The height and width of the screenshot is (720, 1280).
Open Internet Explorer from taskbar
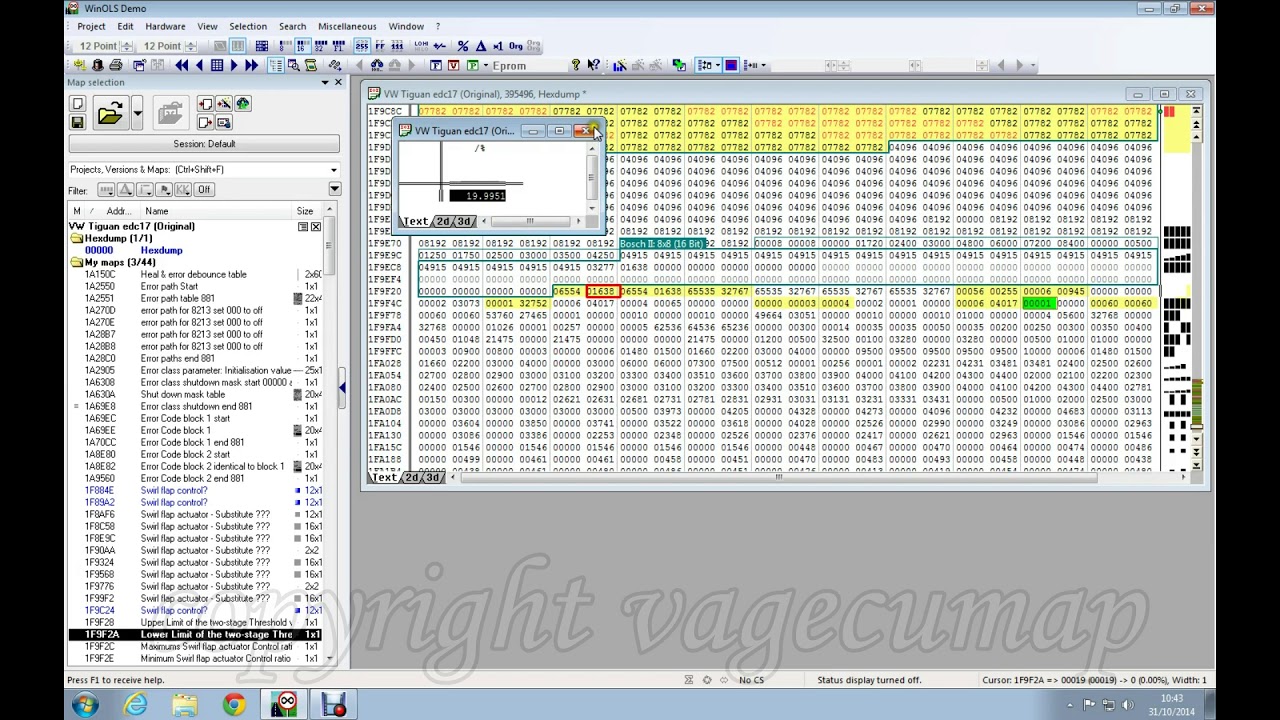(x=135, y=706)
